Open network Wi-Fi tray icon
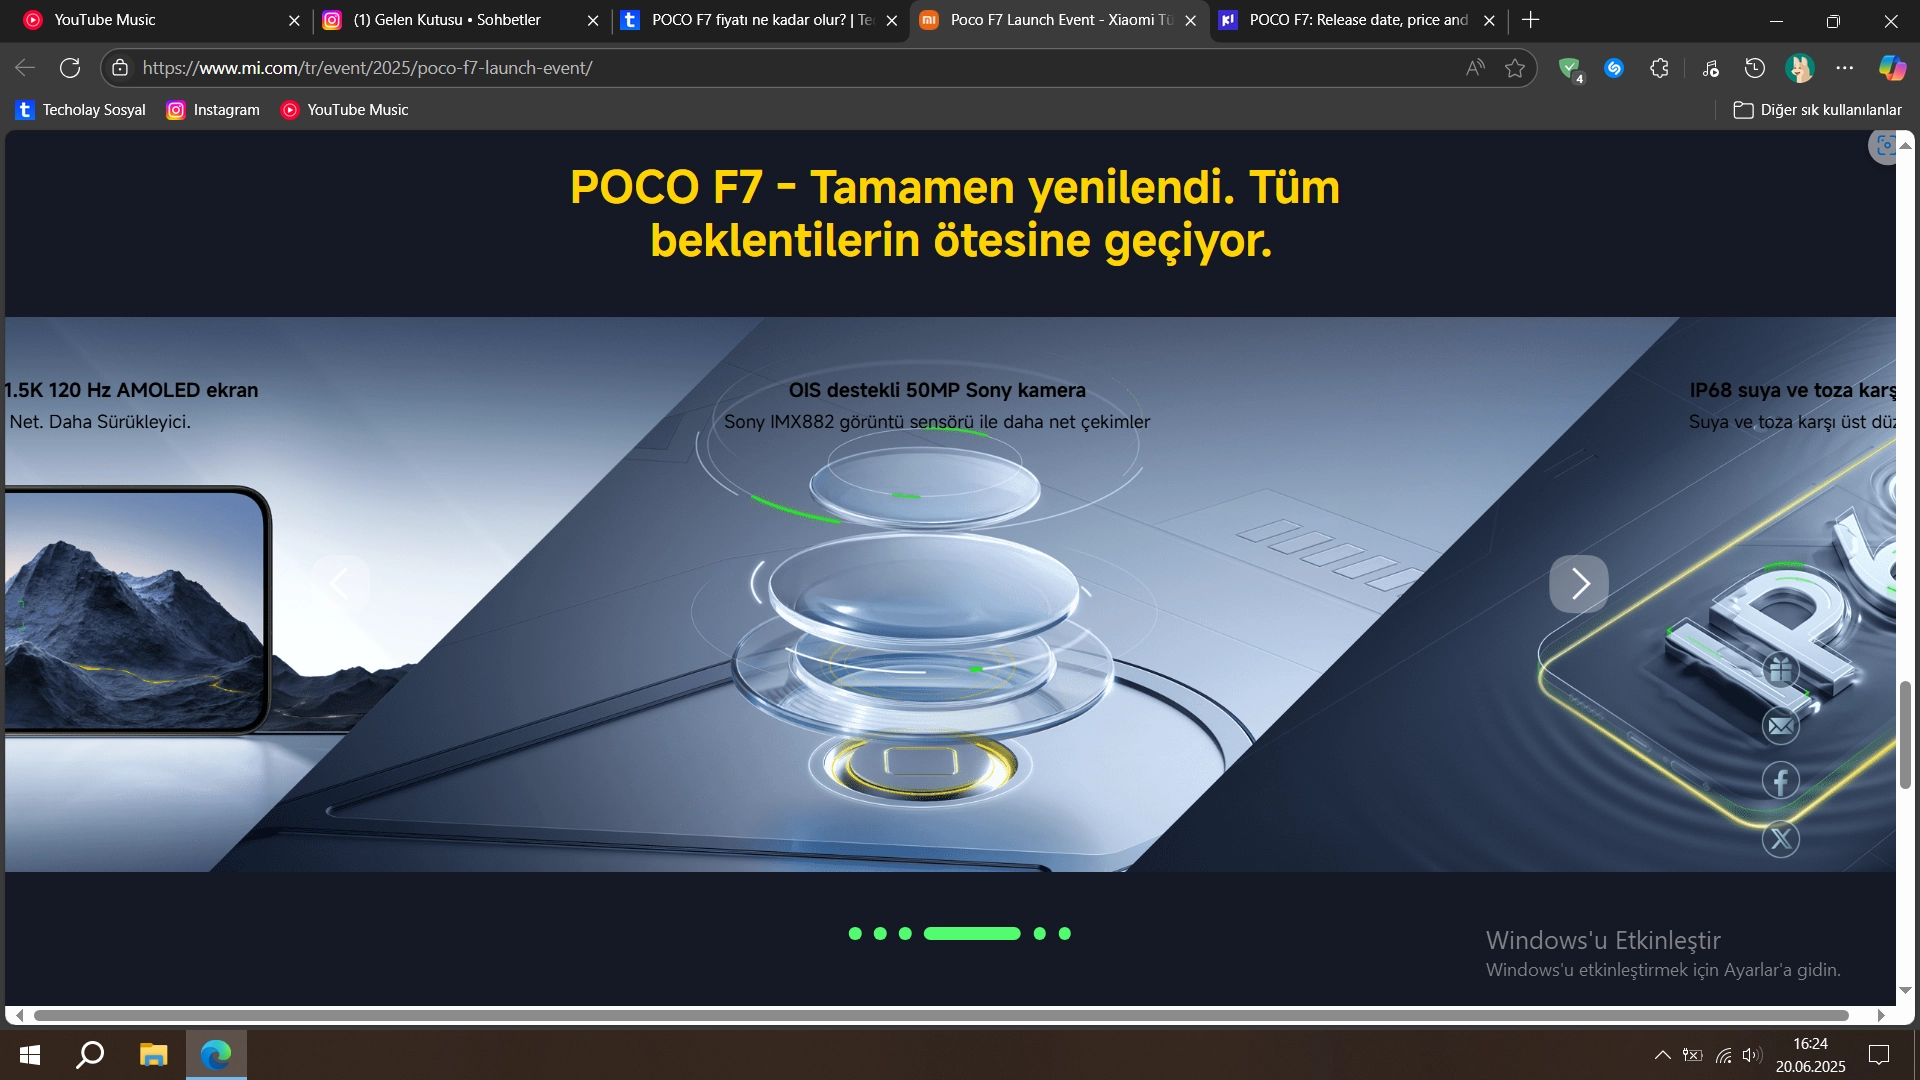 coord(1723,1055)
